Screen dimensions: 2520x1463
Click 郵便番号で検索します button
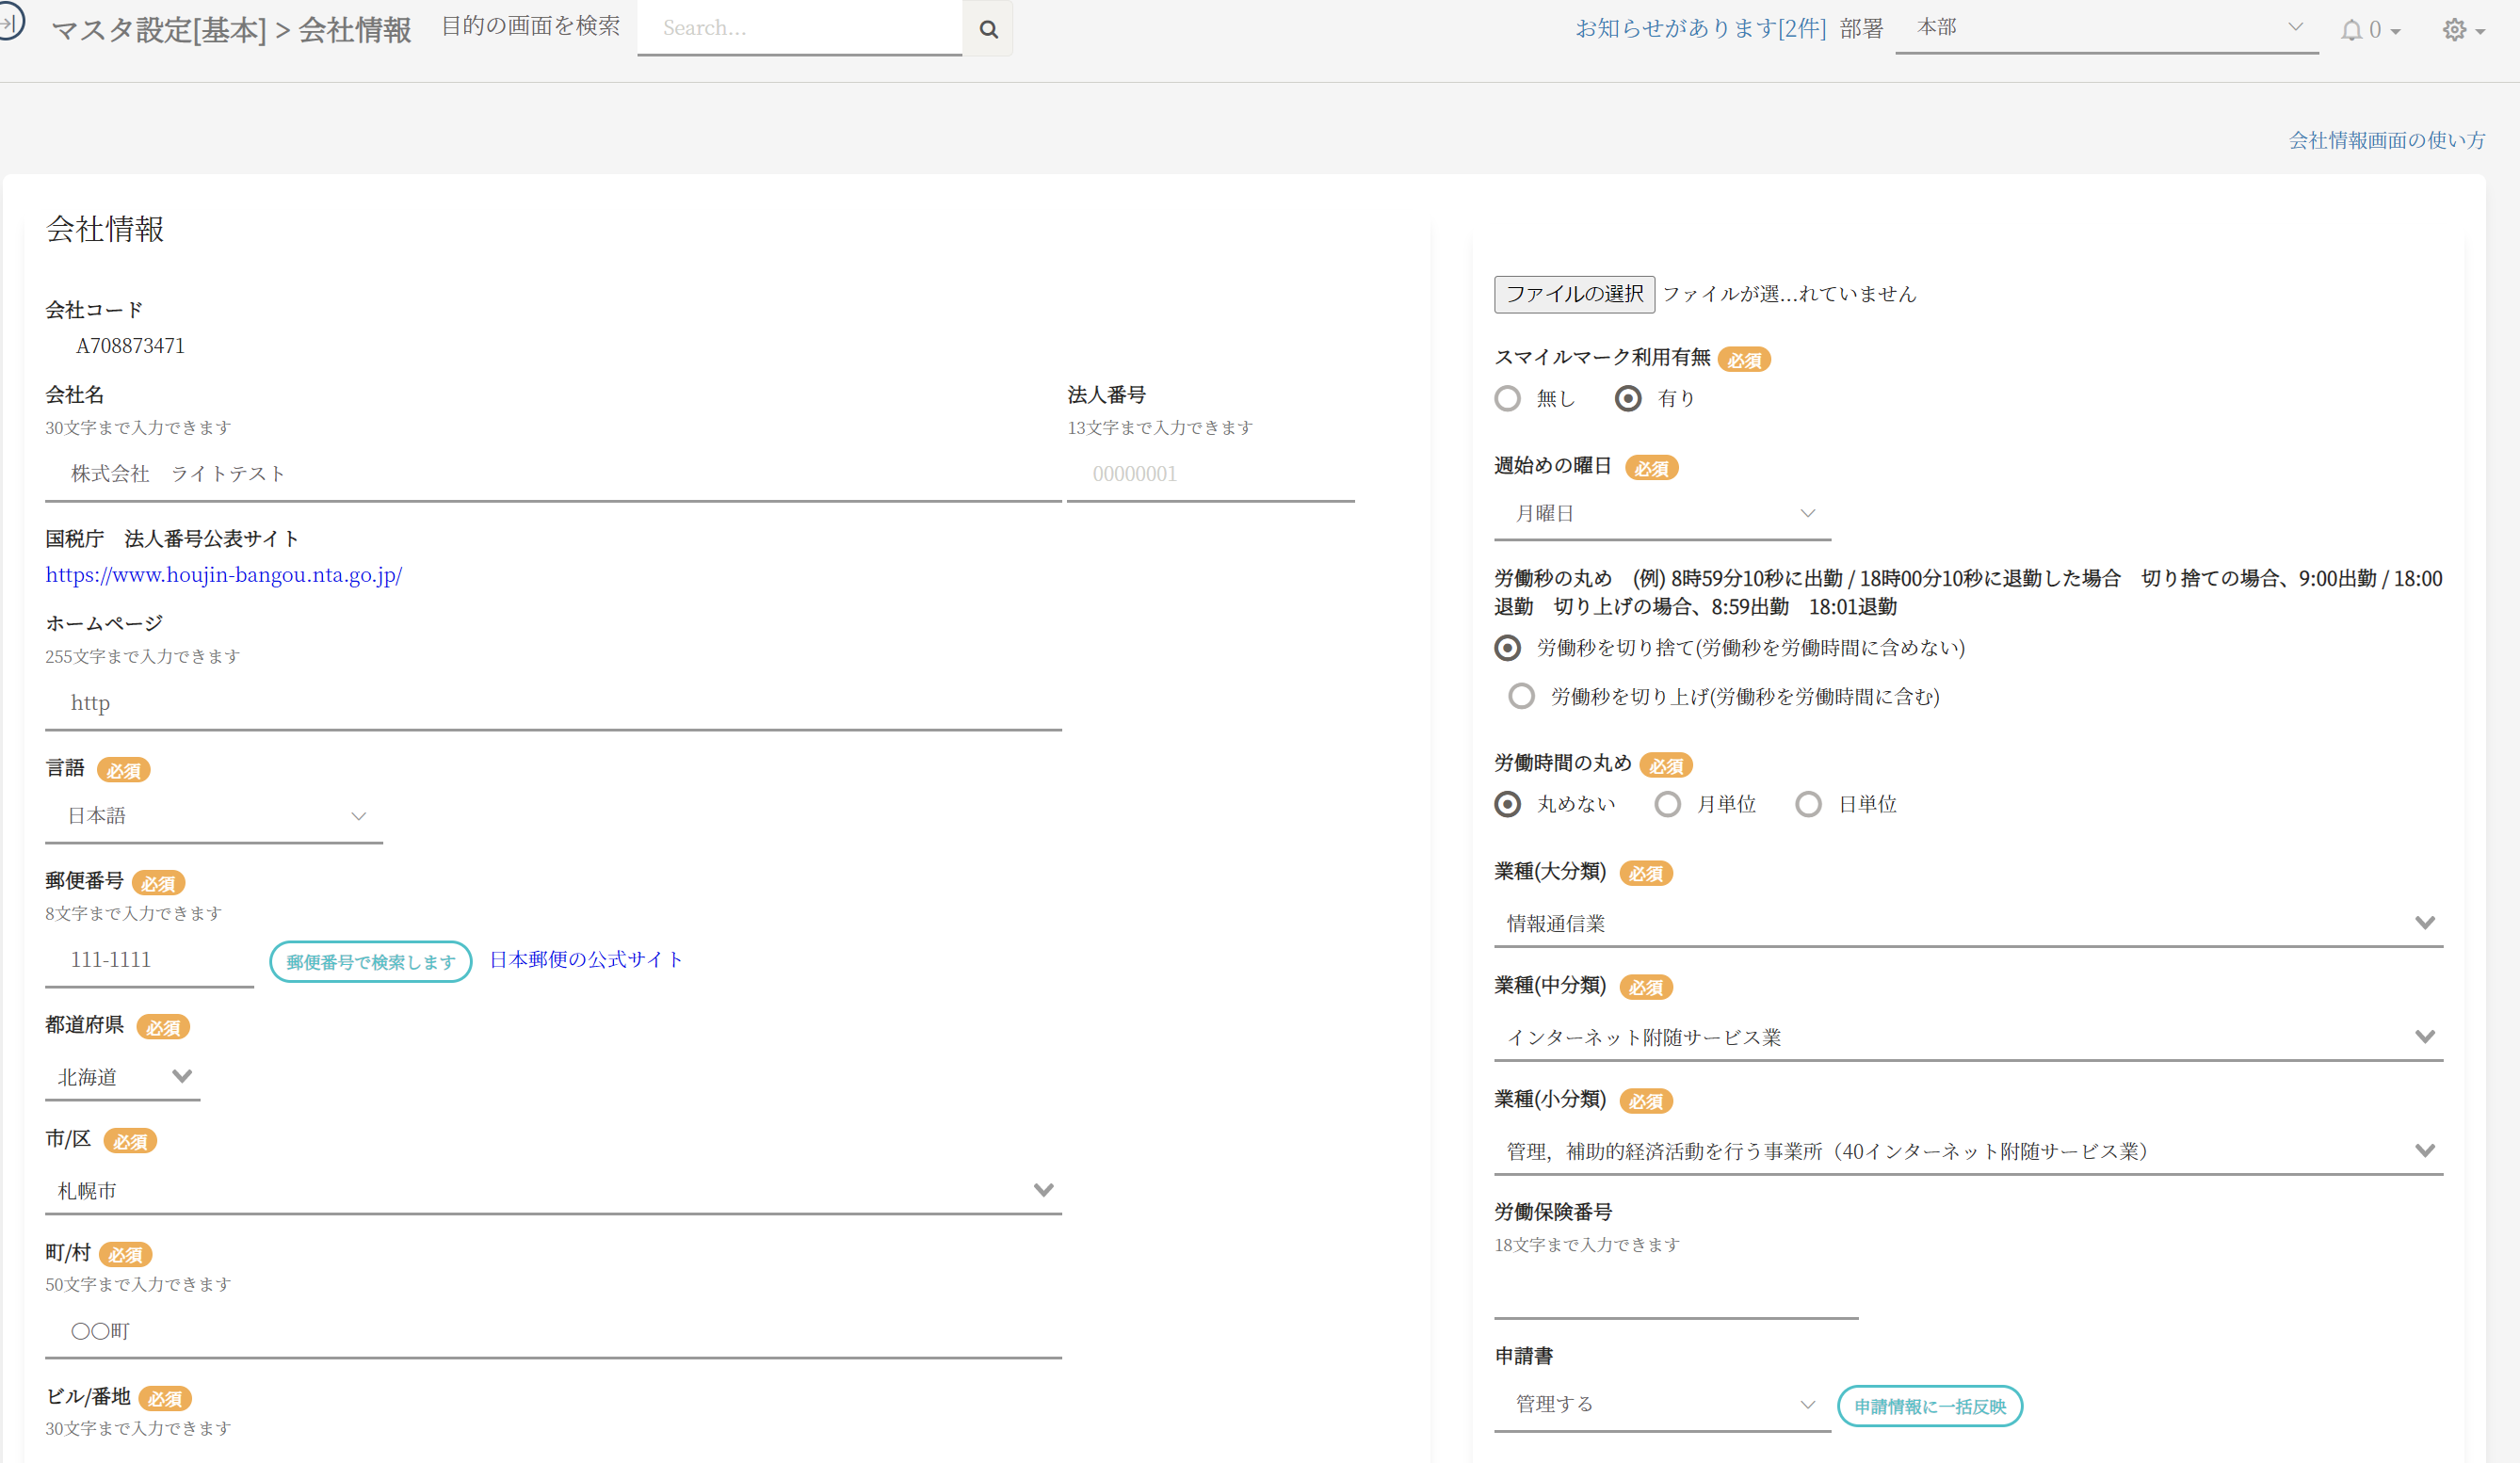370,962
